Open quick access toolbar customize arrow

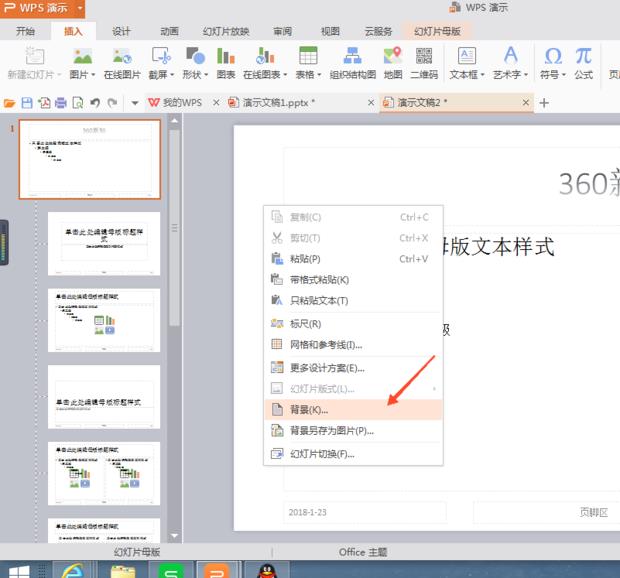point(135,103)
